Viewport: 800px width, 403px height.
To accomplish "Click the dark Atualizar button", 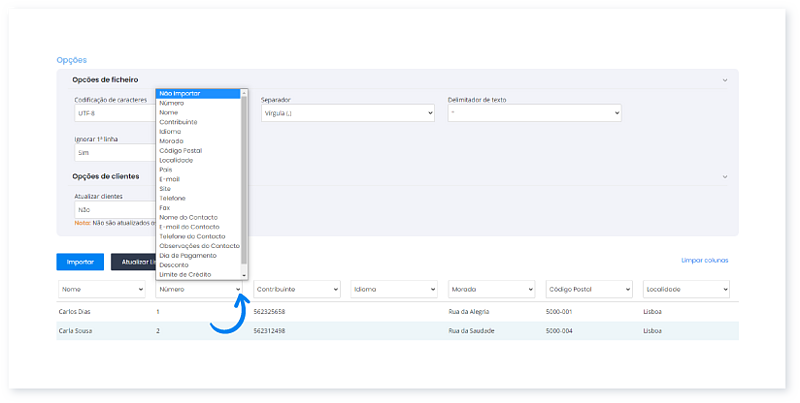I will [x=132, y=262].
